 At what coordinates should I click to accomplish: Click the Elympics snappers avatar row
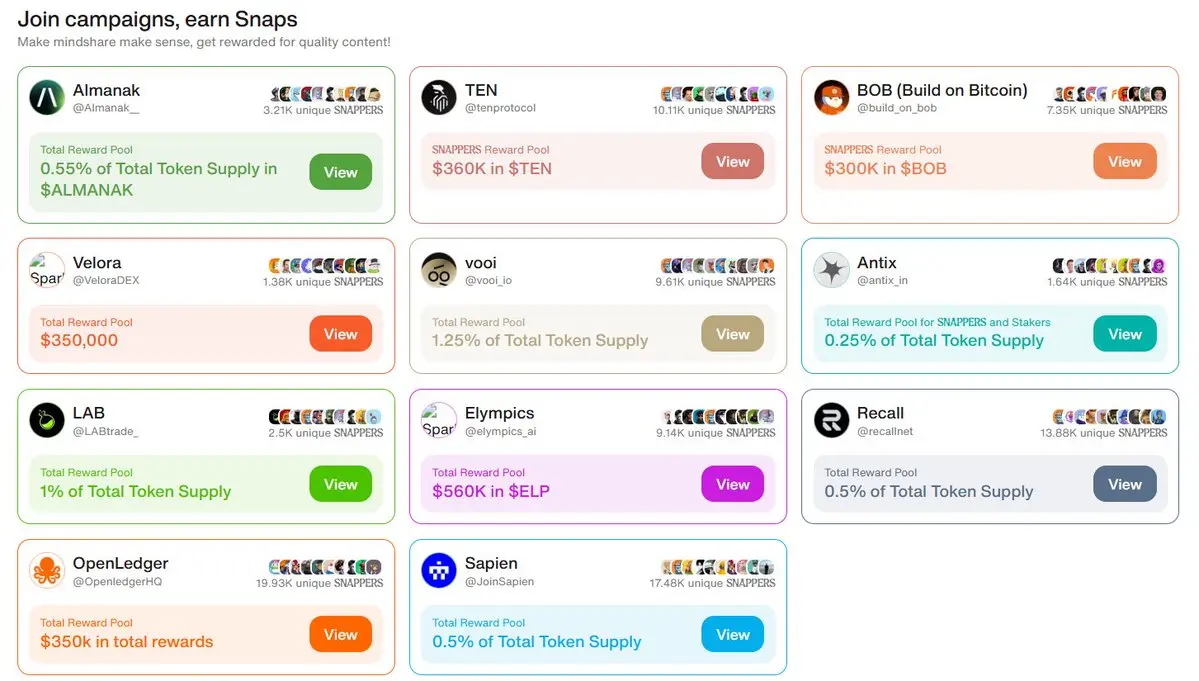(x=718, y=417)
